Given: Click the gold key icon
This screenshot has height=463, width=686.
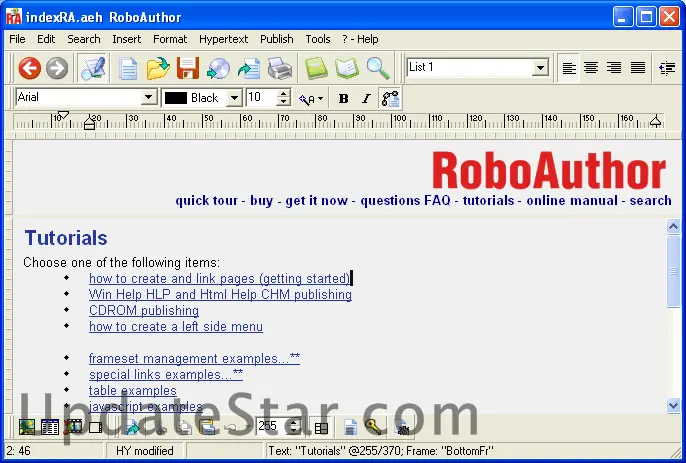Looking at the screenshot, I should coord(373,427).
